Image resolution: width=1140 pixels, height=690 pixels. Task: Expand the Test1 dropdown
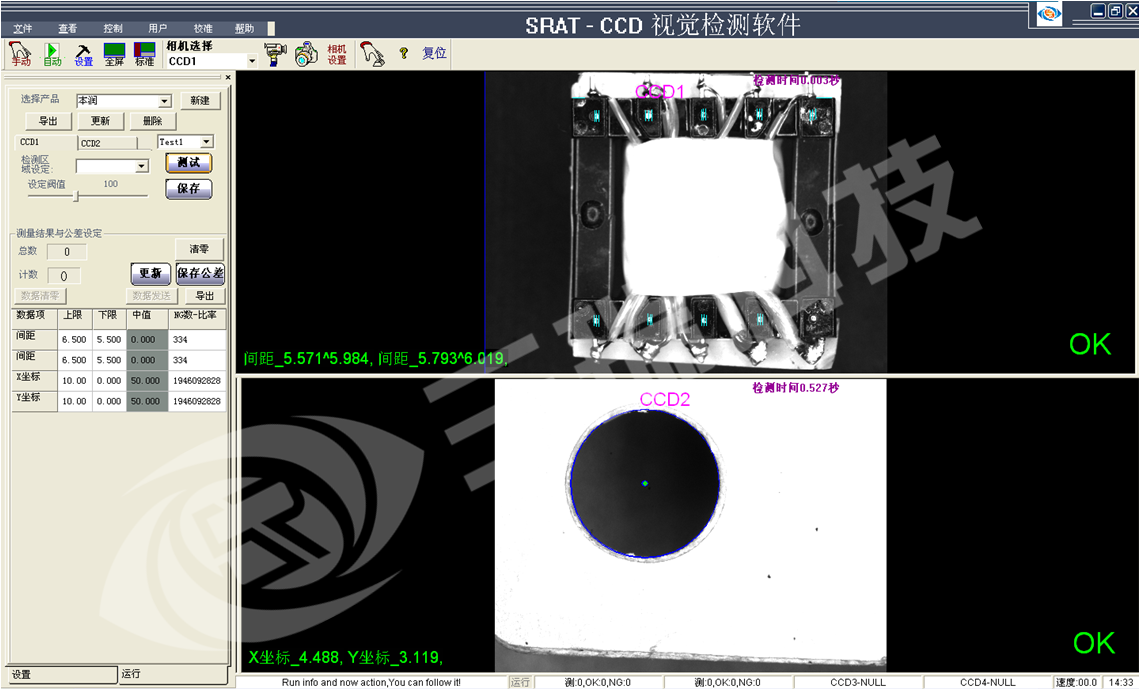(x=207, y=142)
